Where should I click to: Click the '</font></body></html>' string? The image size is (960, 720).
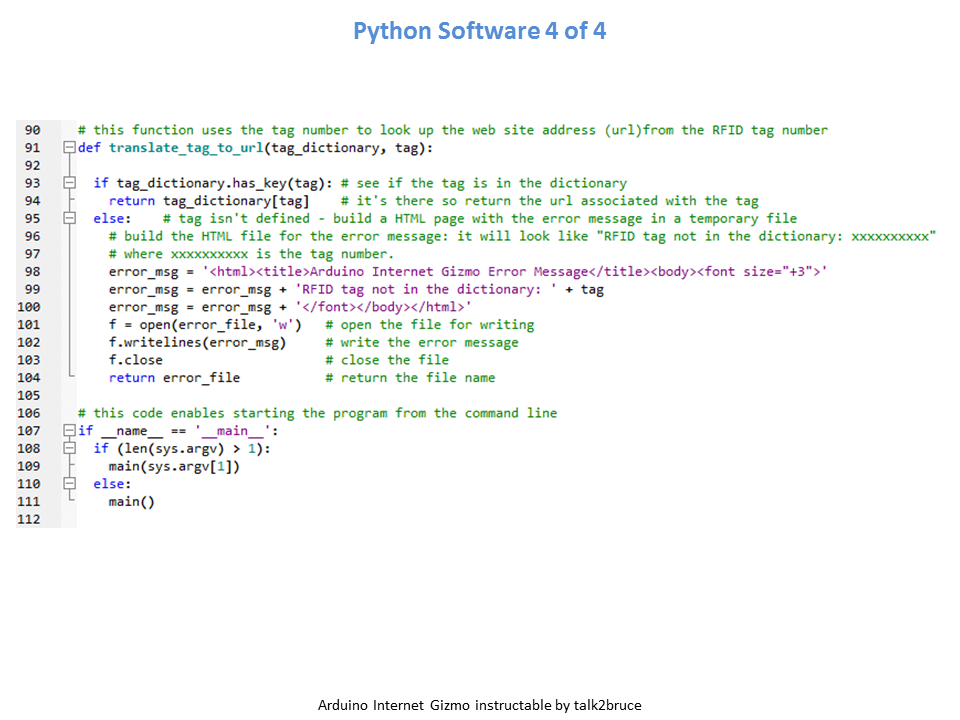click(383, 307)
